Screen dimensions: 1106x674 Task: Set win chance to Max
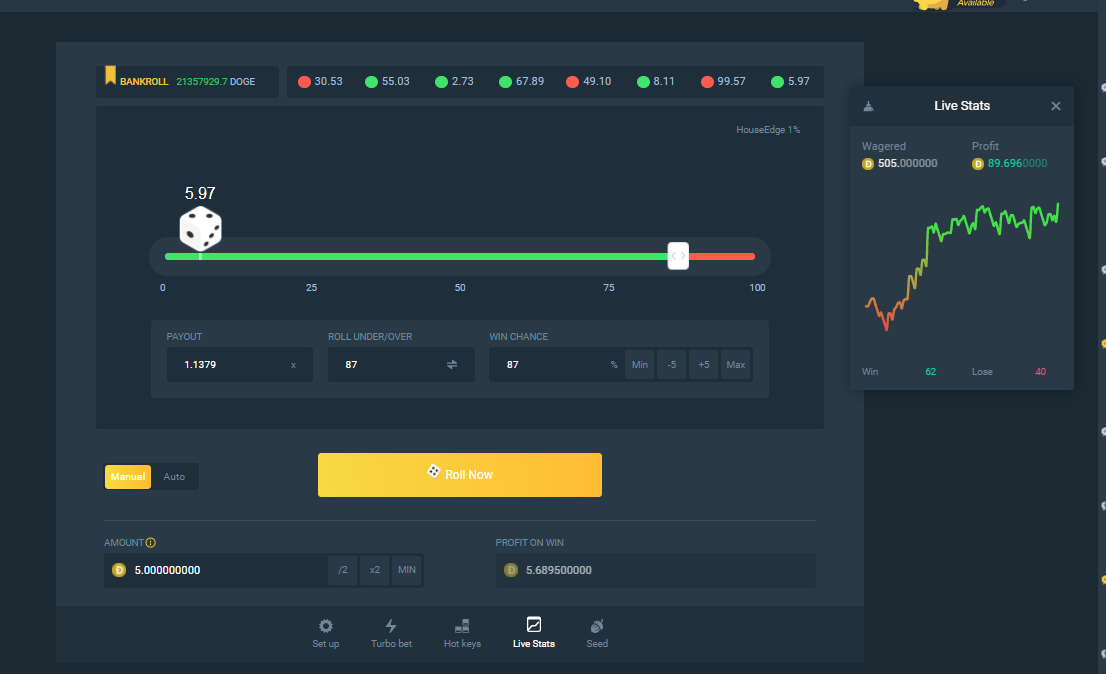(736, 365)
